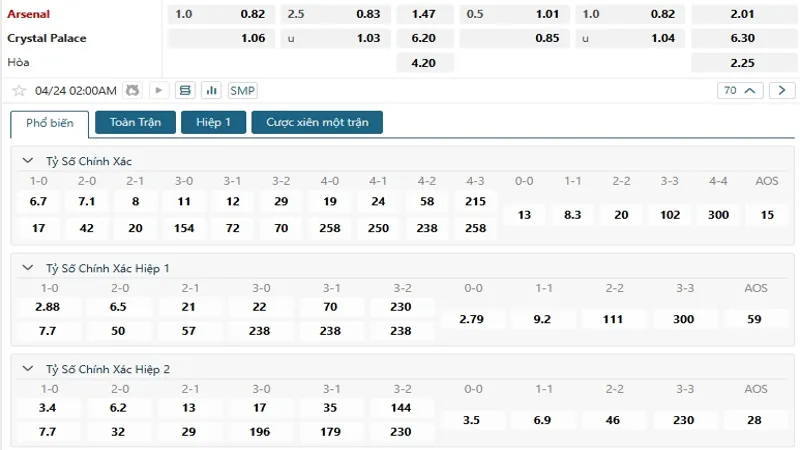Open the Hiệp 1 tab

coord(213,122)
